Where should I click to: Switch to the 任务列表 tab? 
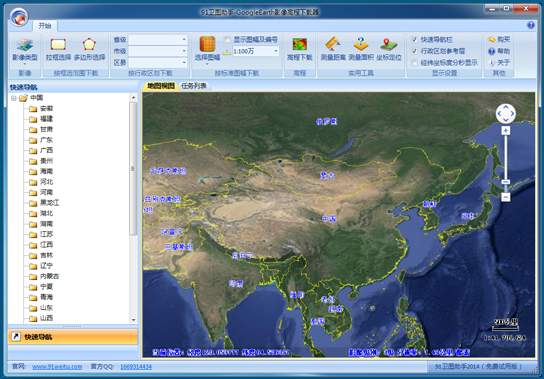pyautogui.click(x=194, y=86)
